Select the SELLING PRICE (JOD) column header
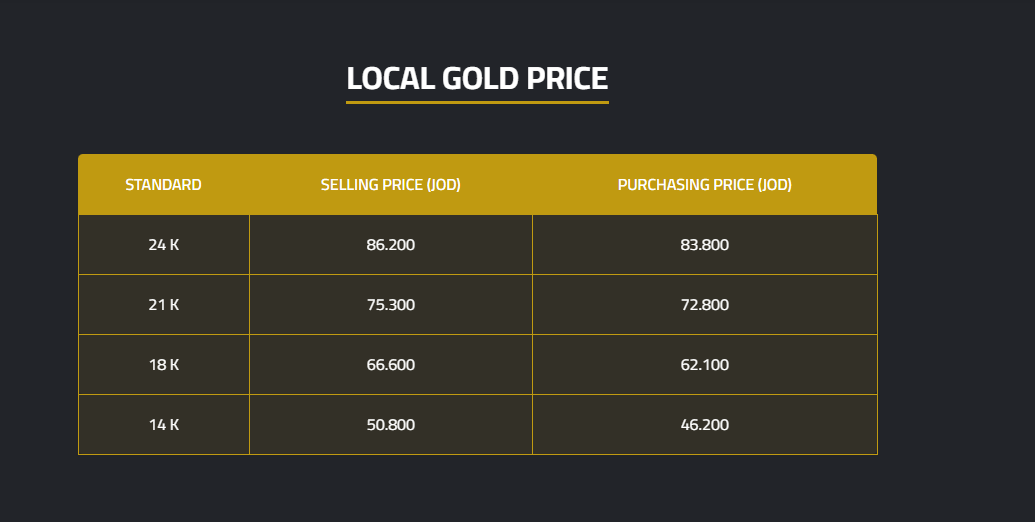The image size is (1035, 522). 390,185
